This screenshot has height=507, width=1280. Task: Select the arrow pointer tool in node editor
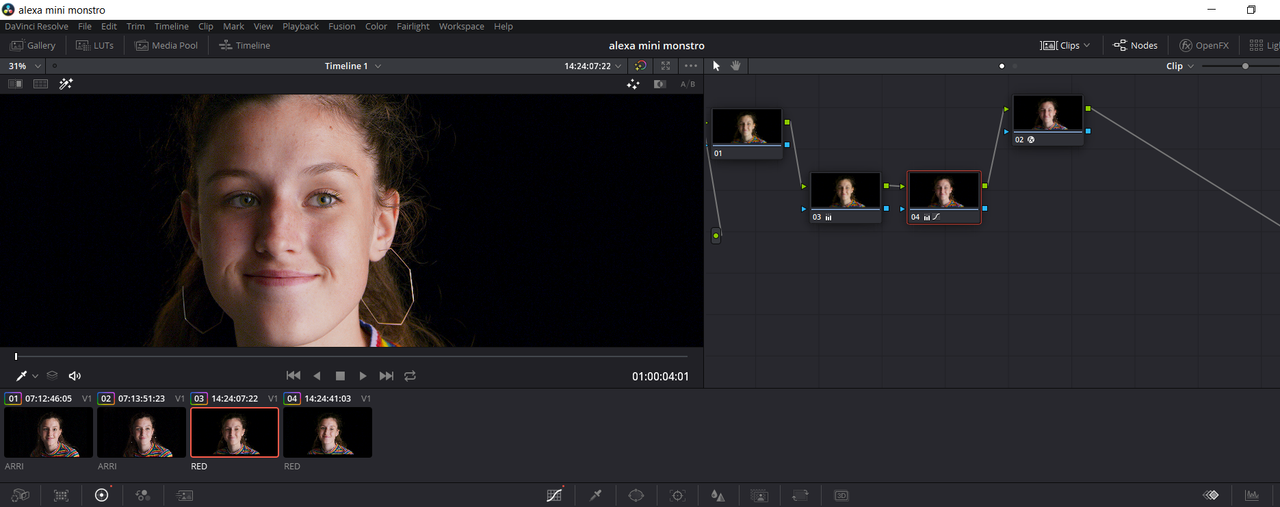716,66
